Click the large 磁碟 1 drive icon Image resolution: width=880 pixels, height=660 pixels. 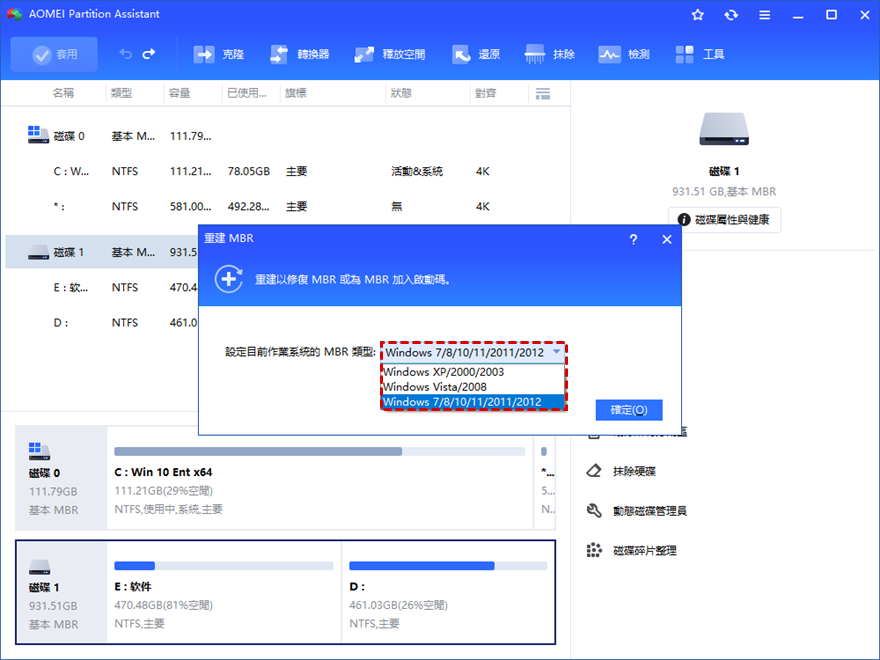pyautogui.click(x=724, y=129)
